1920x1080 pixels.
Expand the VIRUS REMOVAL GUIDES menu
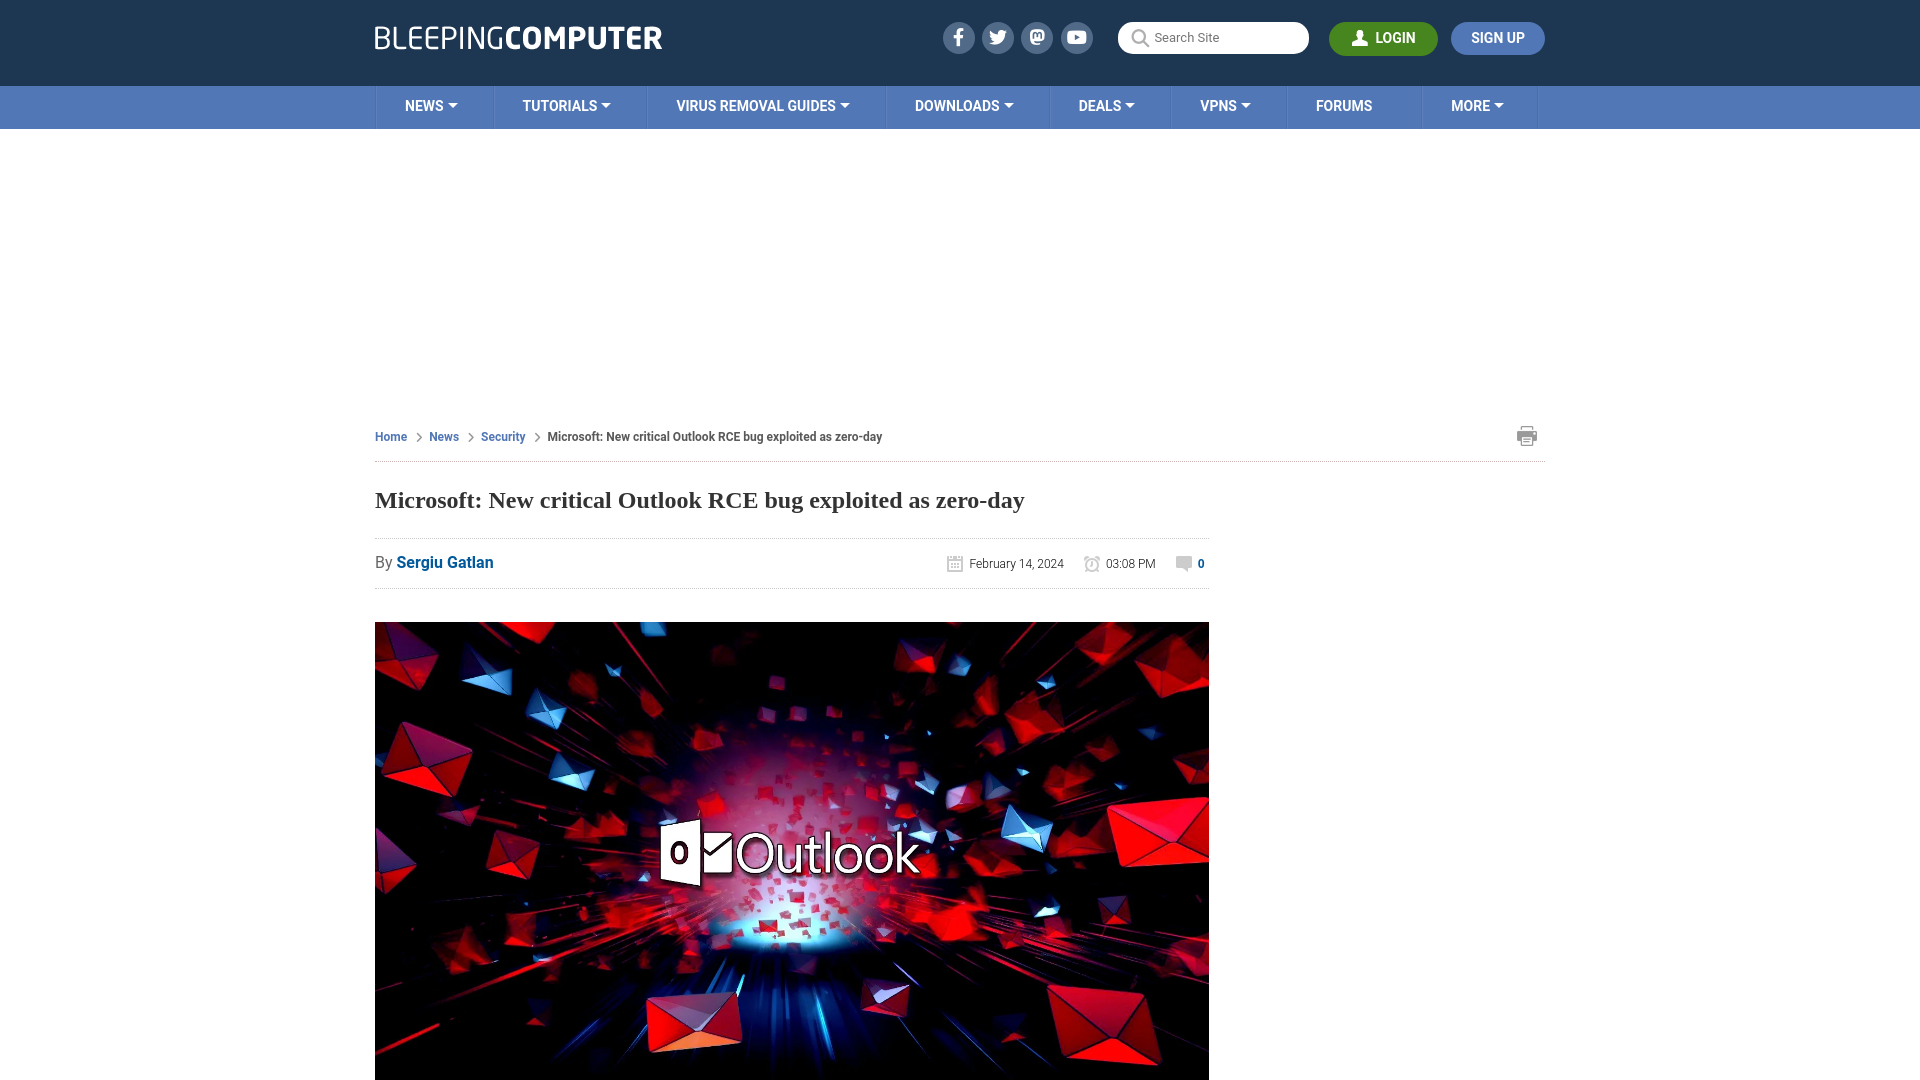click(762, 107)
